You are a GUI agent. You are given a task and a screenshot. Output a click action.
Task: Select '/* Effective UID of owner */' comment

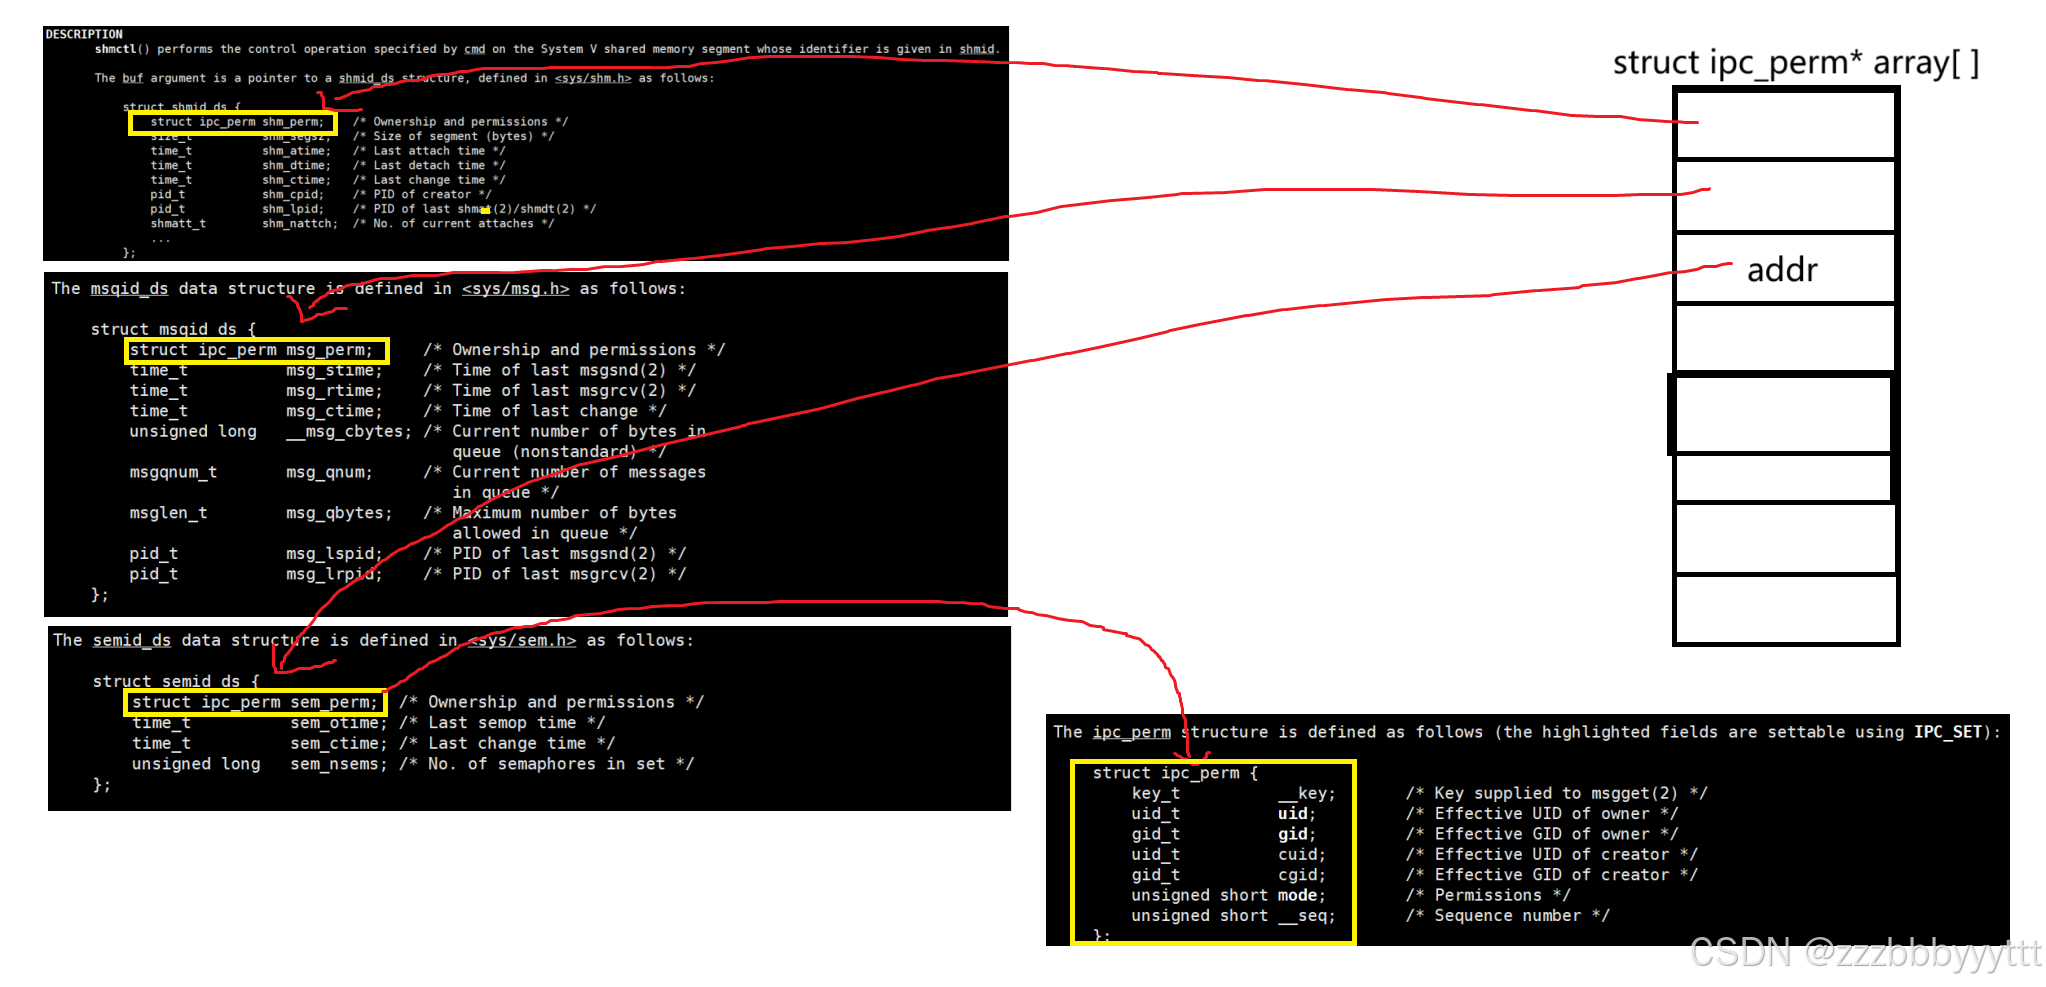pos(1541,814)
